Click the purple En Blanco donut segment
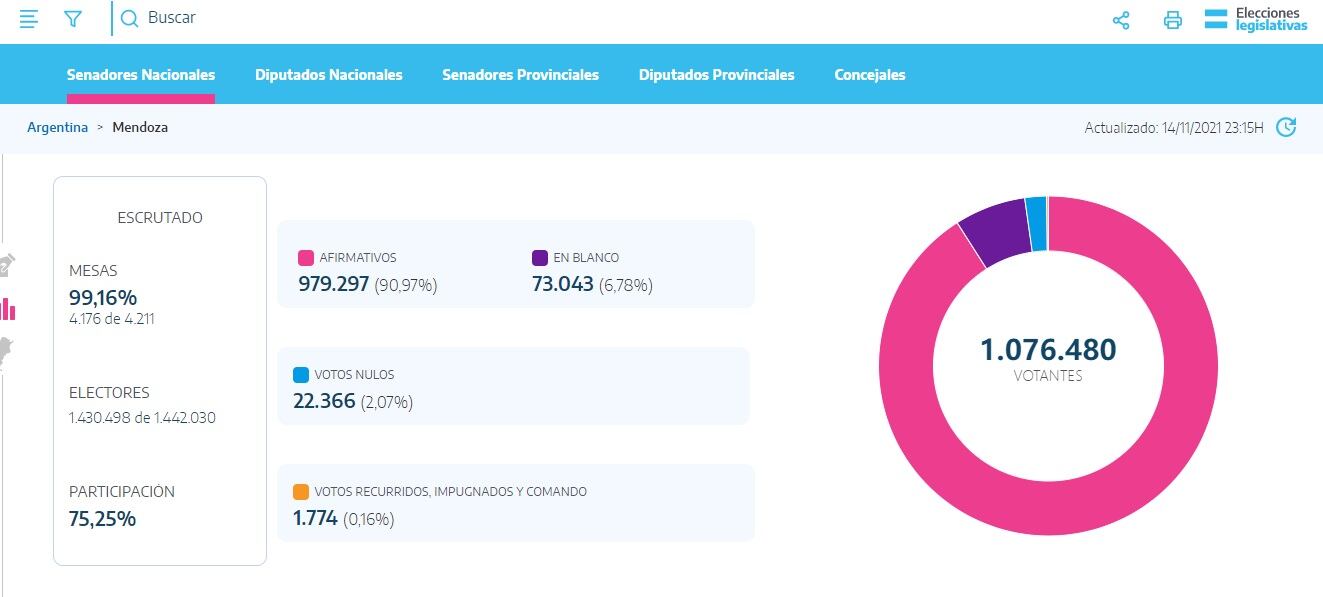This screenshot has height=597, width=1323. (x=994, y=230)
